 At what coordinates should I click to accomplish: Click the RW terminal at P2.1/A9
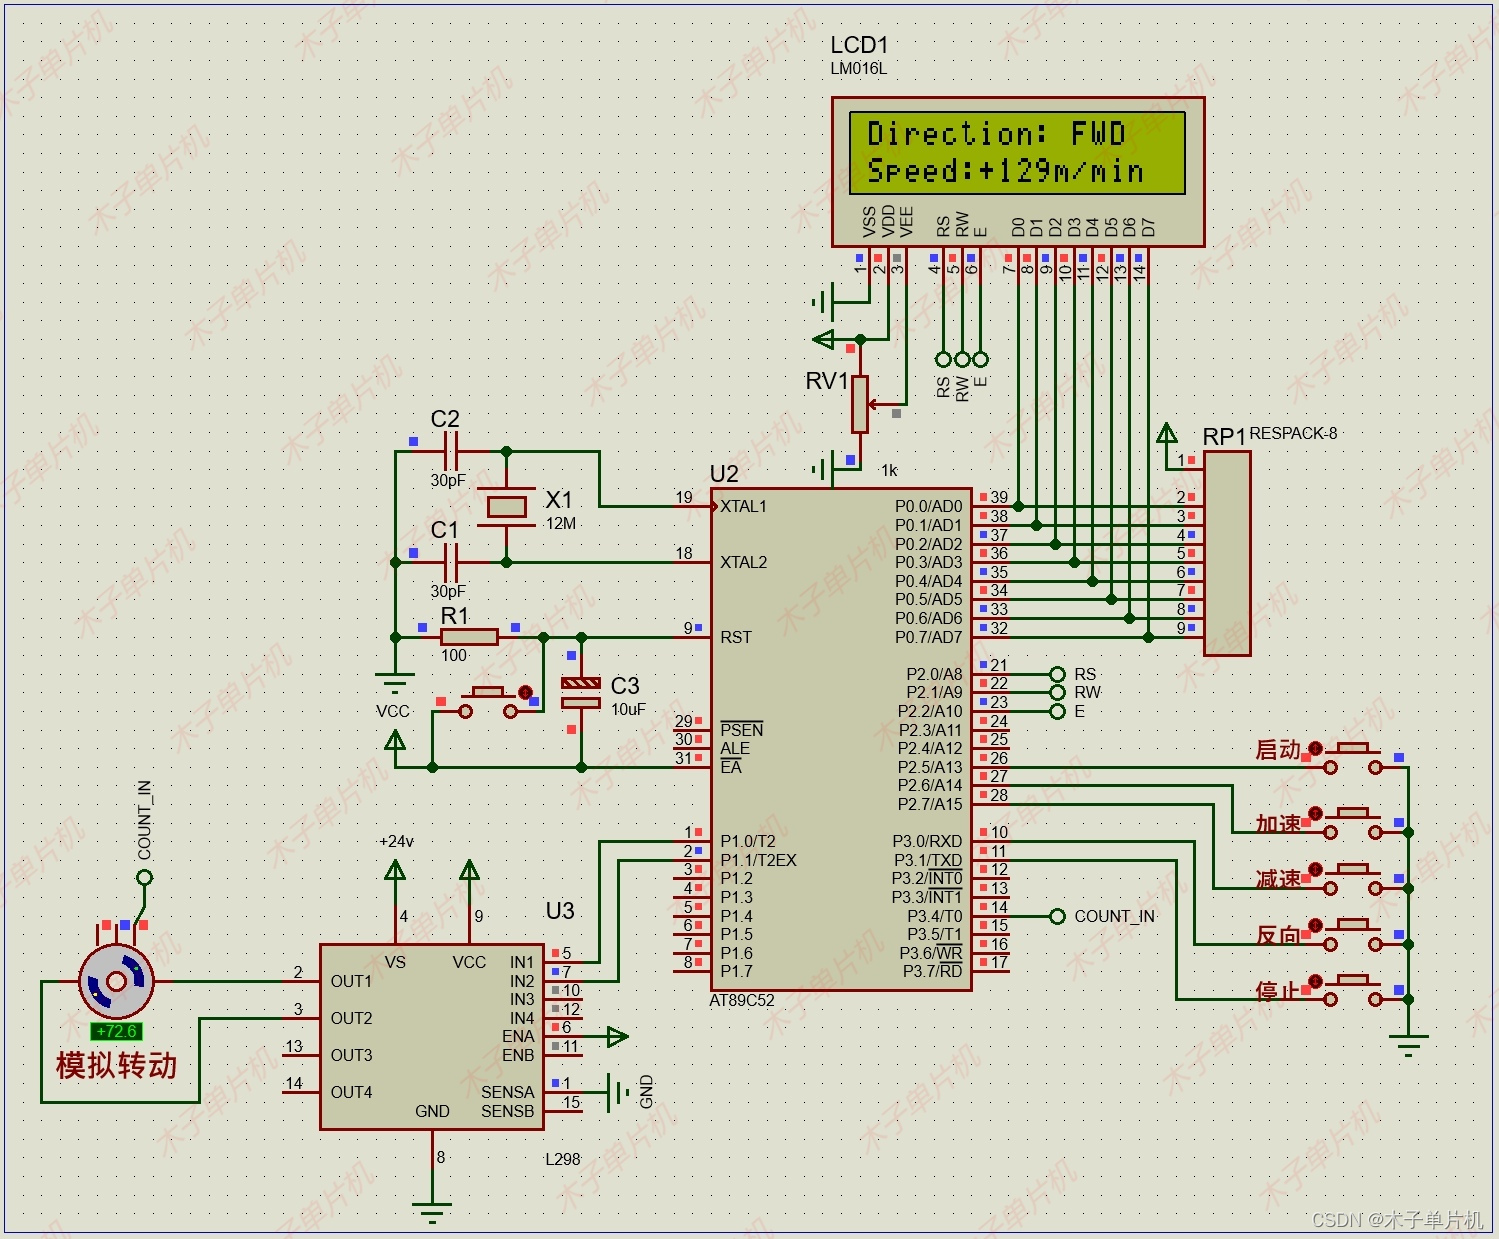pyautogui.click(x=1057, y=692)
